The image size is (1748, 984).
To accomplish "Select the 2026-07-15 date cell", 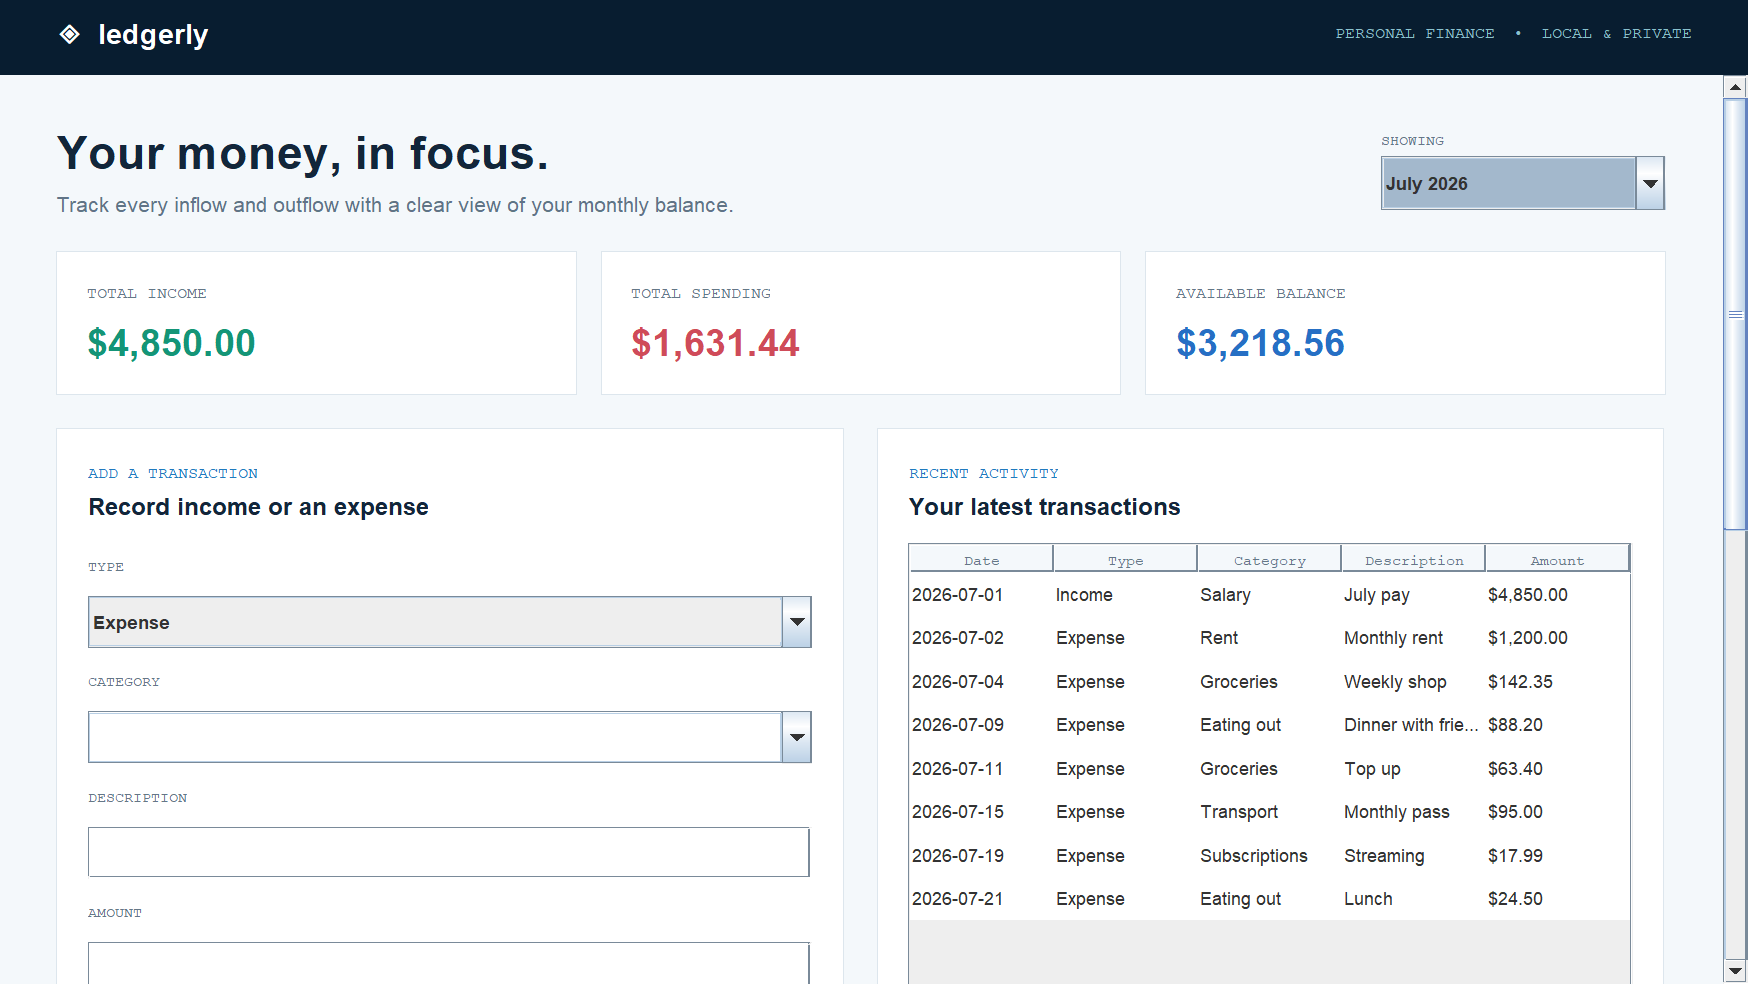I will 981,812.
